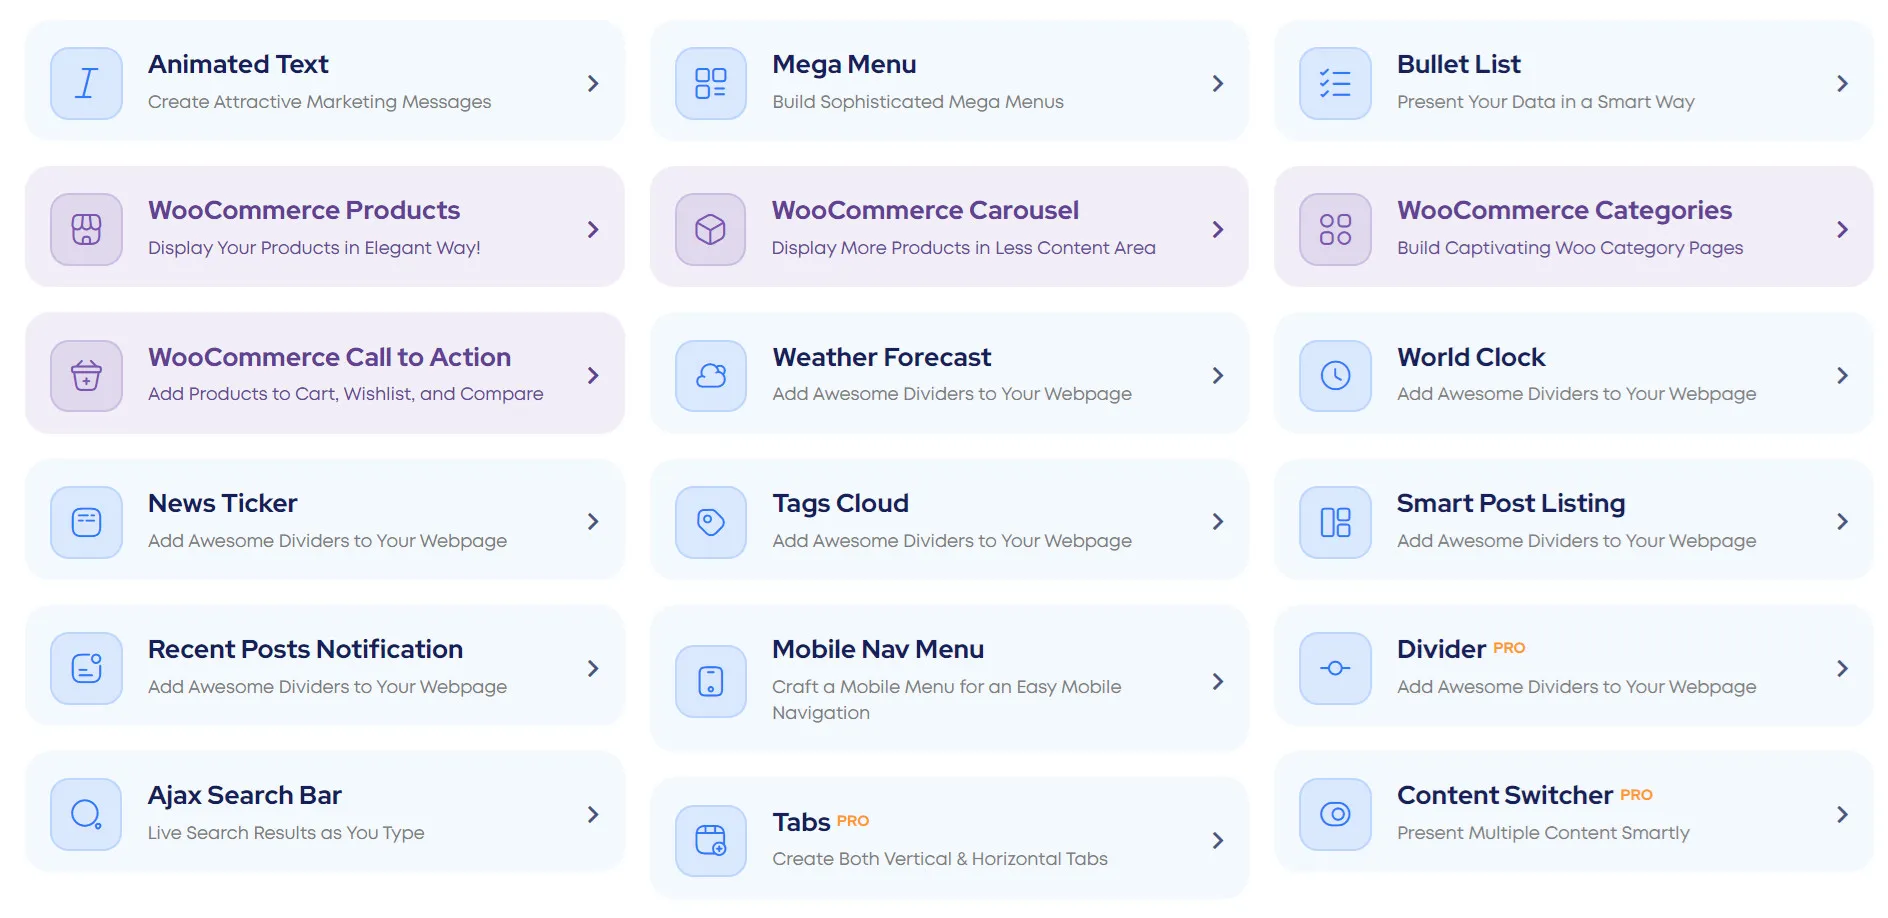Image resolution: width=1888 pixels, height=918 pixels.
Task: Open the Tabs widget title
Action: pyautogui.click(x=801, y=822)
